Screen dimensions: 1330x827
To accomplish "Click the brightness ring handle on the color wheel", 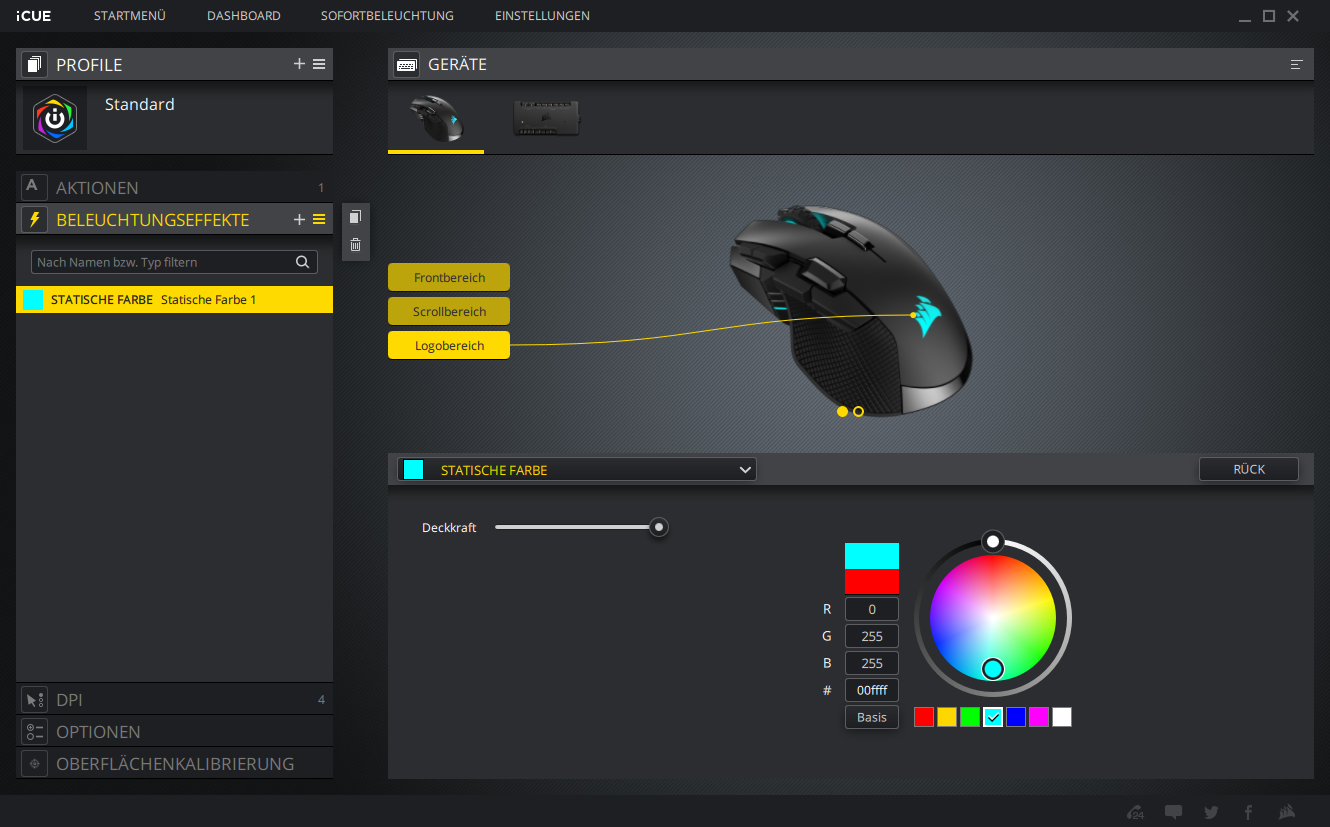I will 992,541.
